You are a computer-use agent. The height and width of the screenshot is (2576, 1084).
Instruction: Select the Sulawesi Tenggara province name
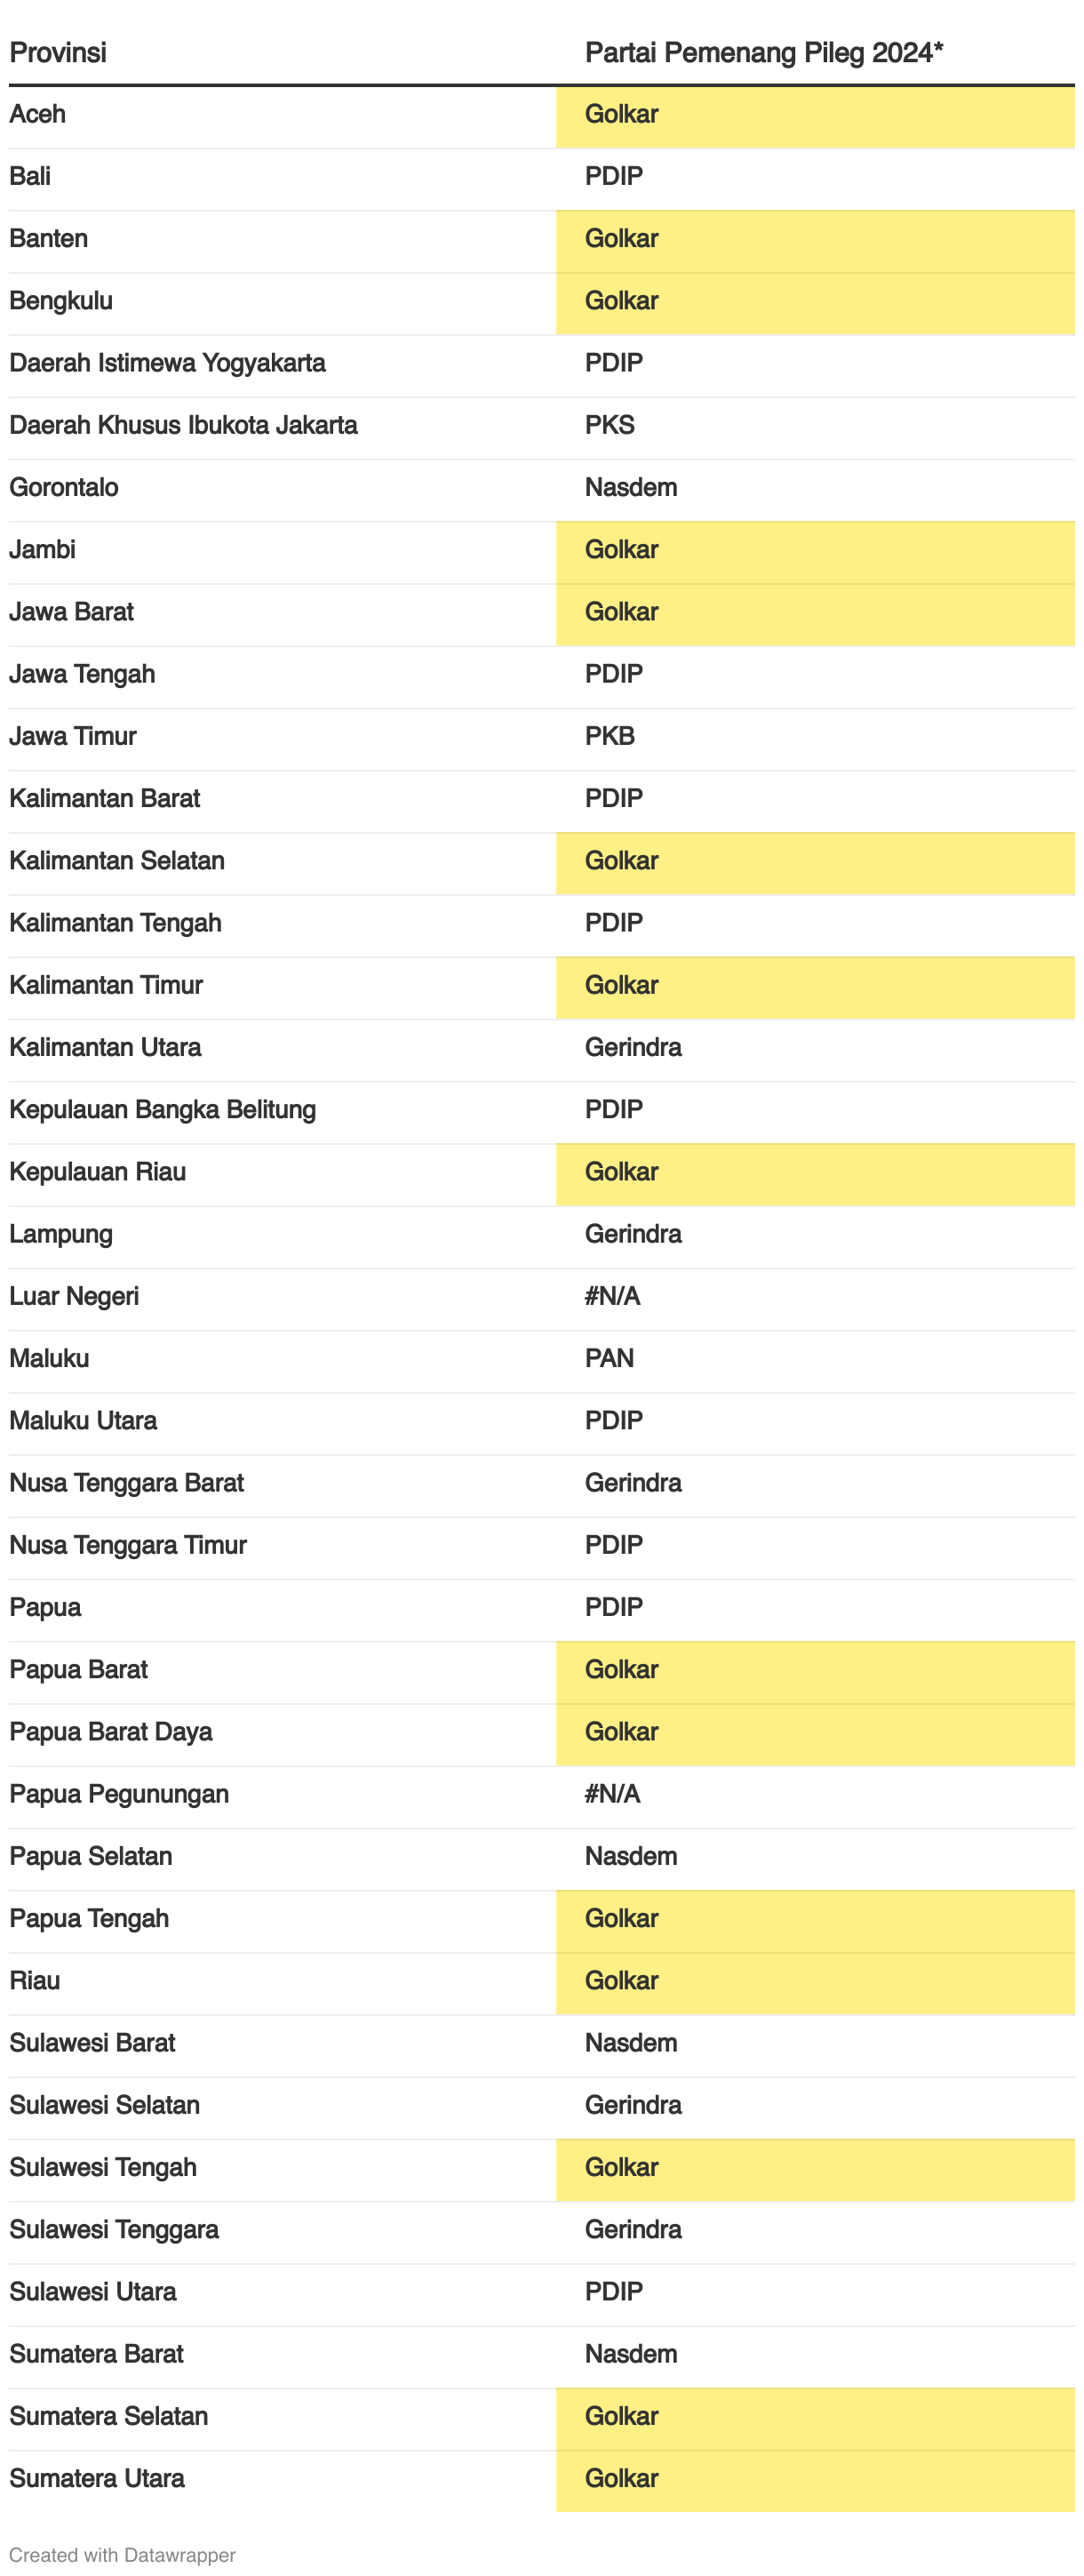click(114, 2230)
